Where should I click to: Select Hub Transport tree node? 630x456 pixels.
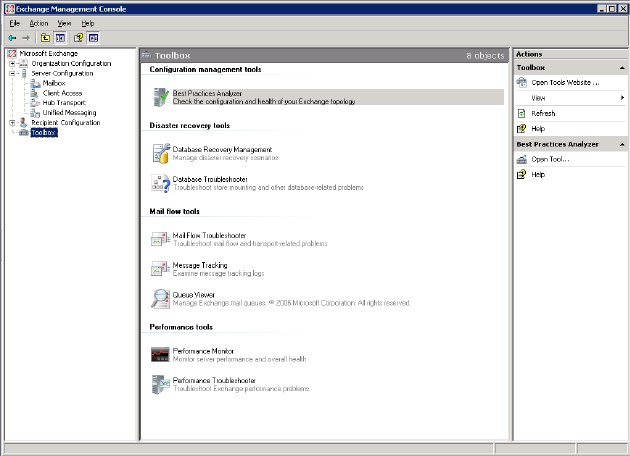64,103
